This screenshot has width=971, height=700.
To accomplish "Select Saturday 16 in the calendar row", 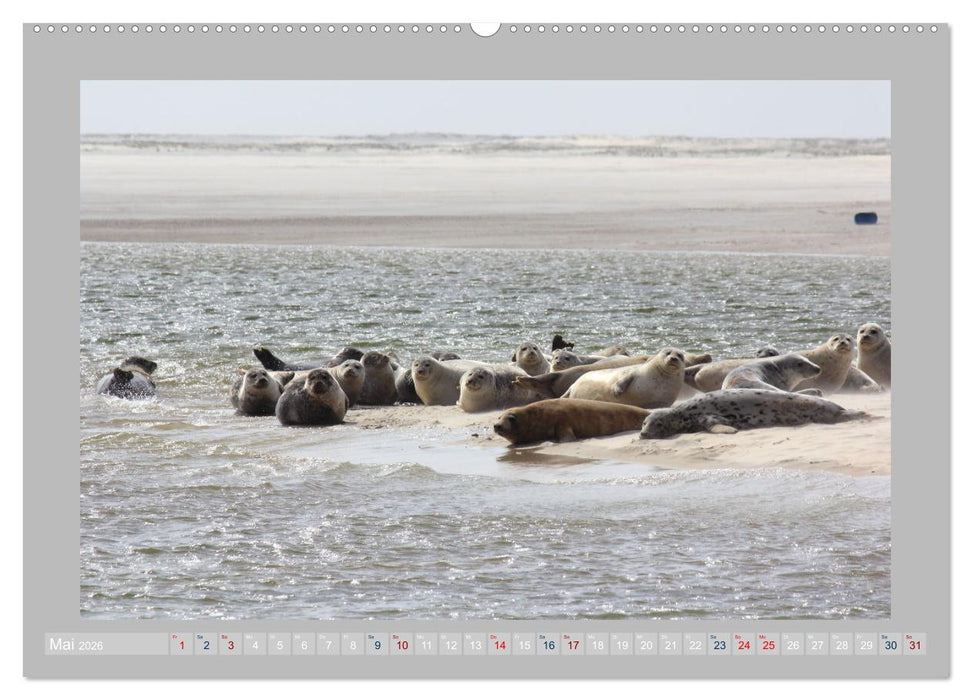I will pyautogui.click(x=548, y=647).
